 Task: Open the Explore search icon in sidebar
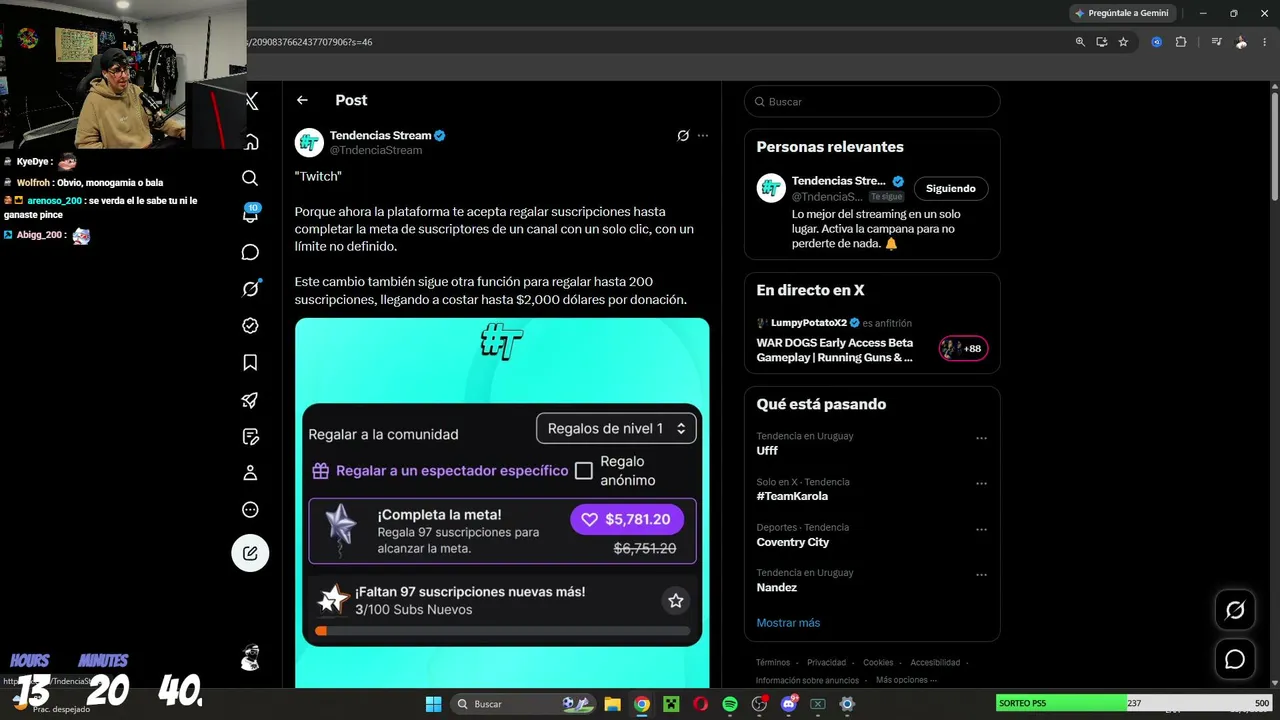[250, 178]
